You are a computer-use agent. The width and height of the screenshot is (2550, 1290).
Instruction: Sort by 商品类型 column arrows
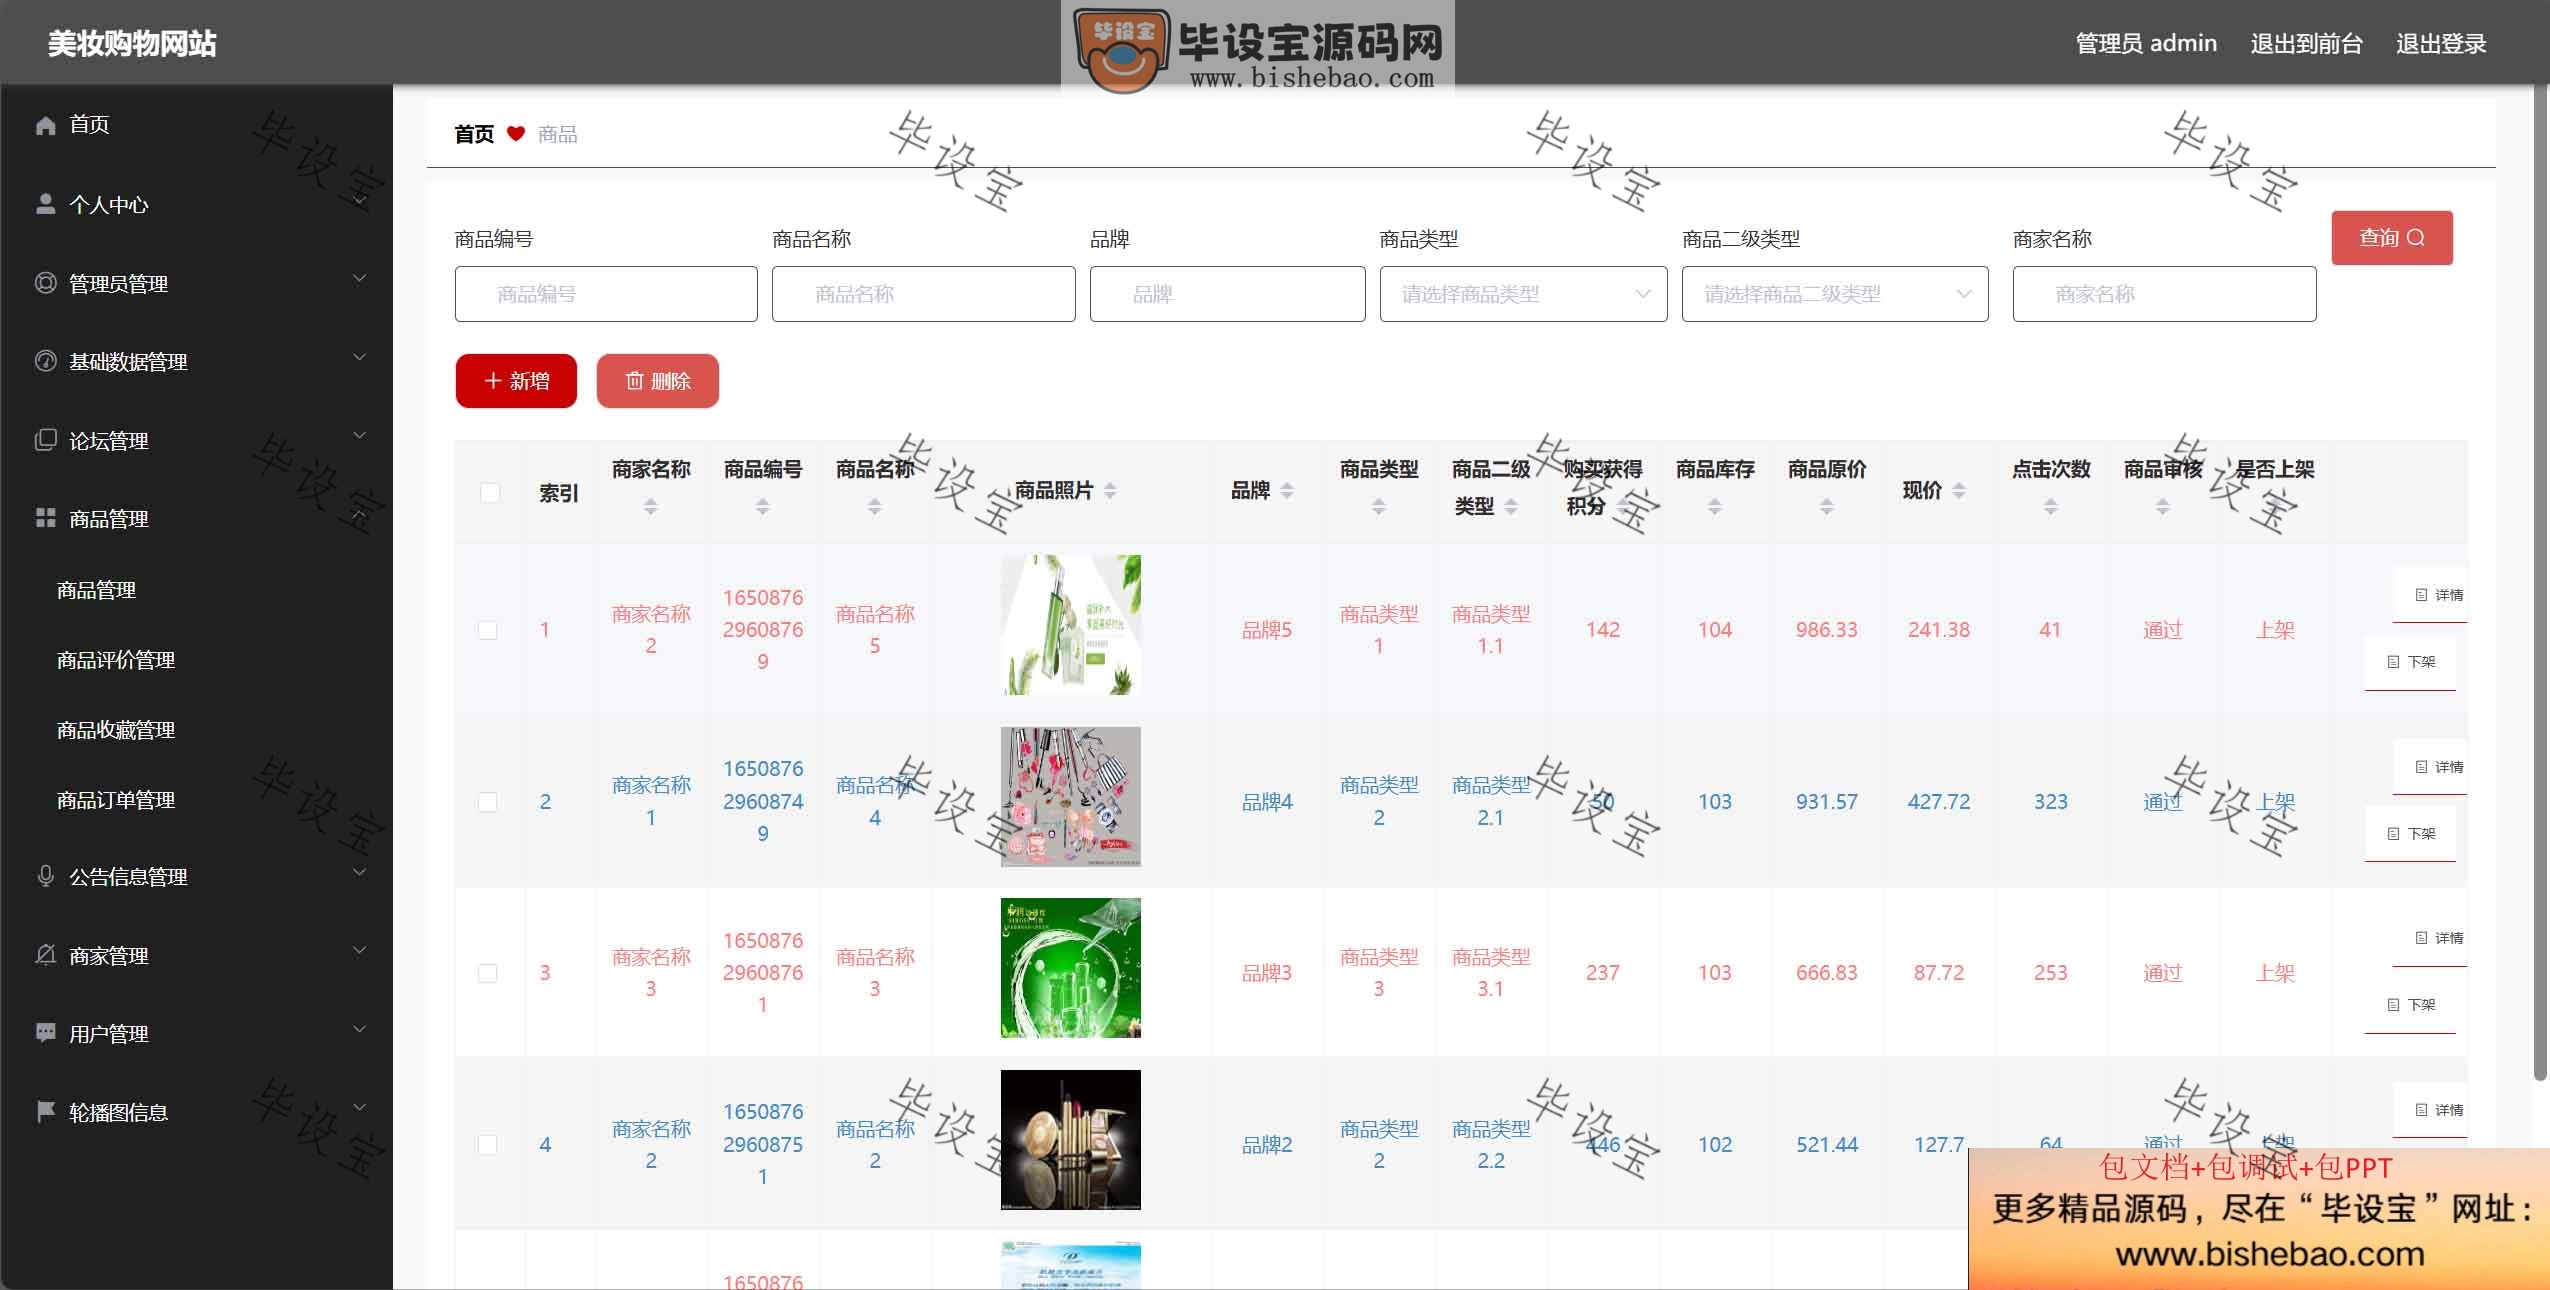click(1379, 507)
